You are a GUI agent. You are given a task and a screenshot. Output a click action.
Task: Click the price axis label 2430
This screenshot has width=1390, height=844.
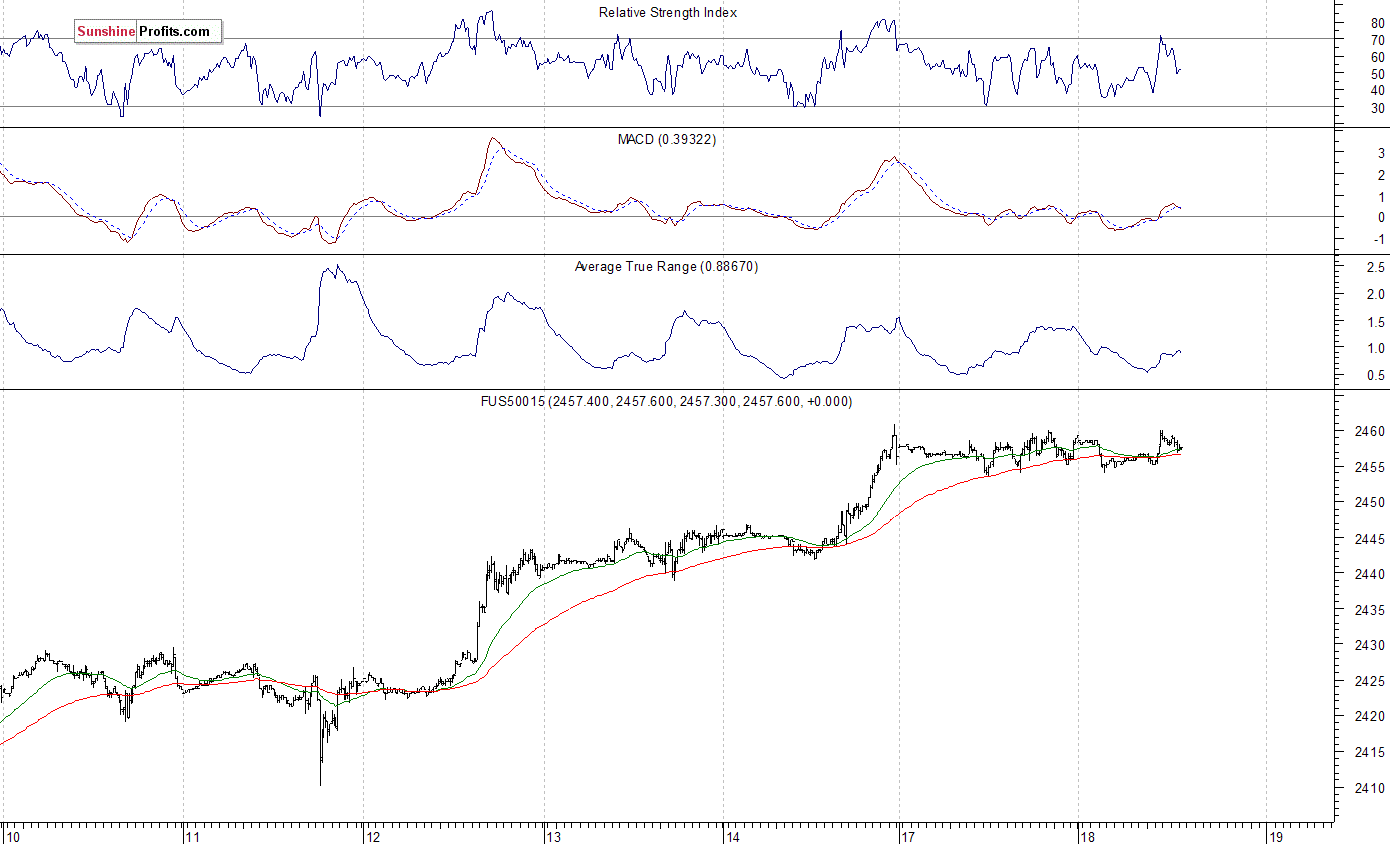[x=1371, y=645]
